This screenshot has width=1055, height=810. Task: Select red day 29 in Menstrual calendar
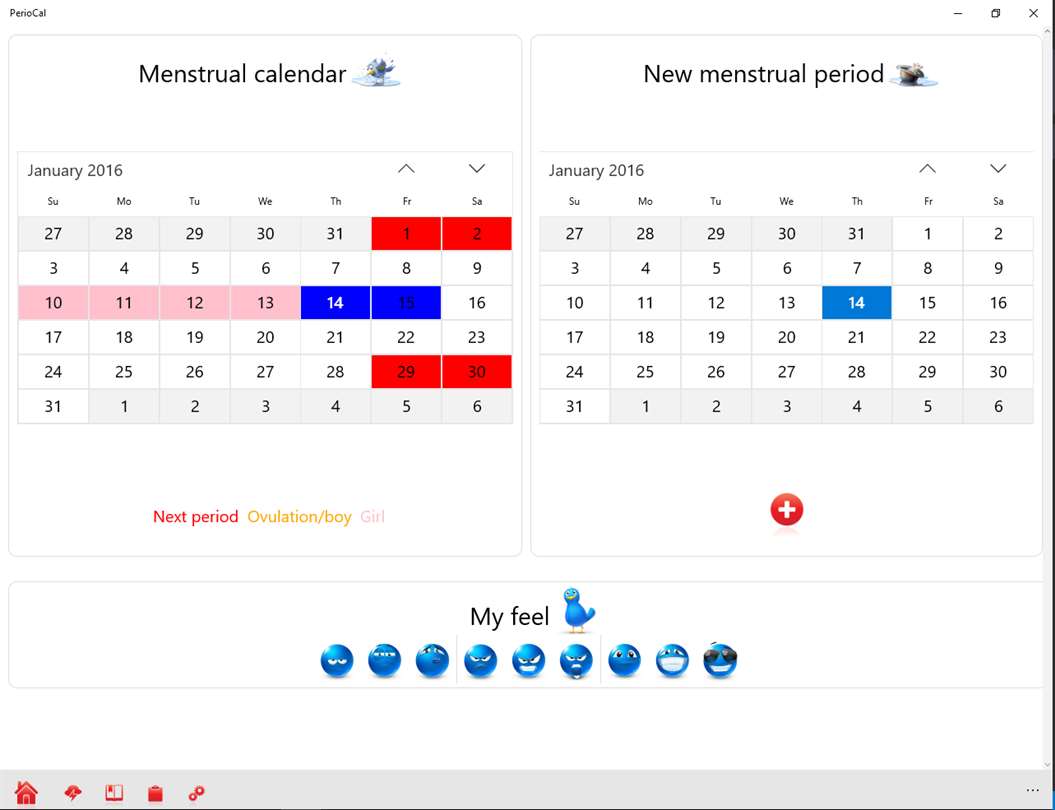(x=406, y=371)
